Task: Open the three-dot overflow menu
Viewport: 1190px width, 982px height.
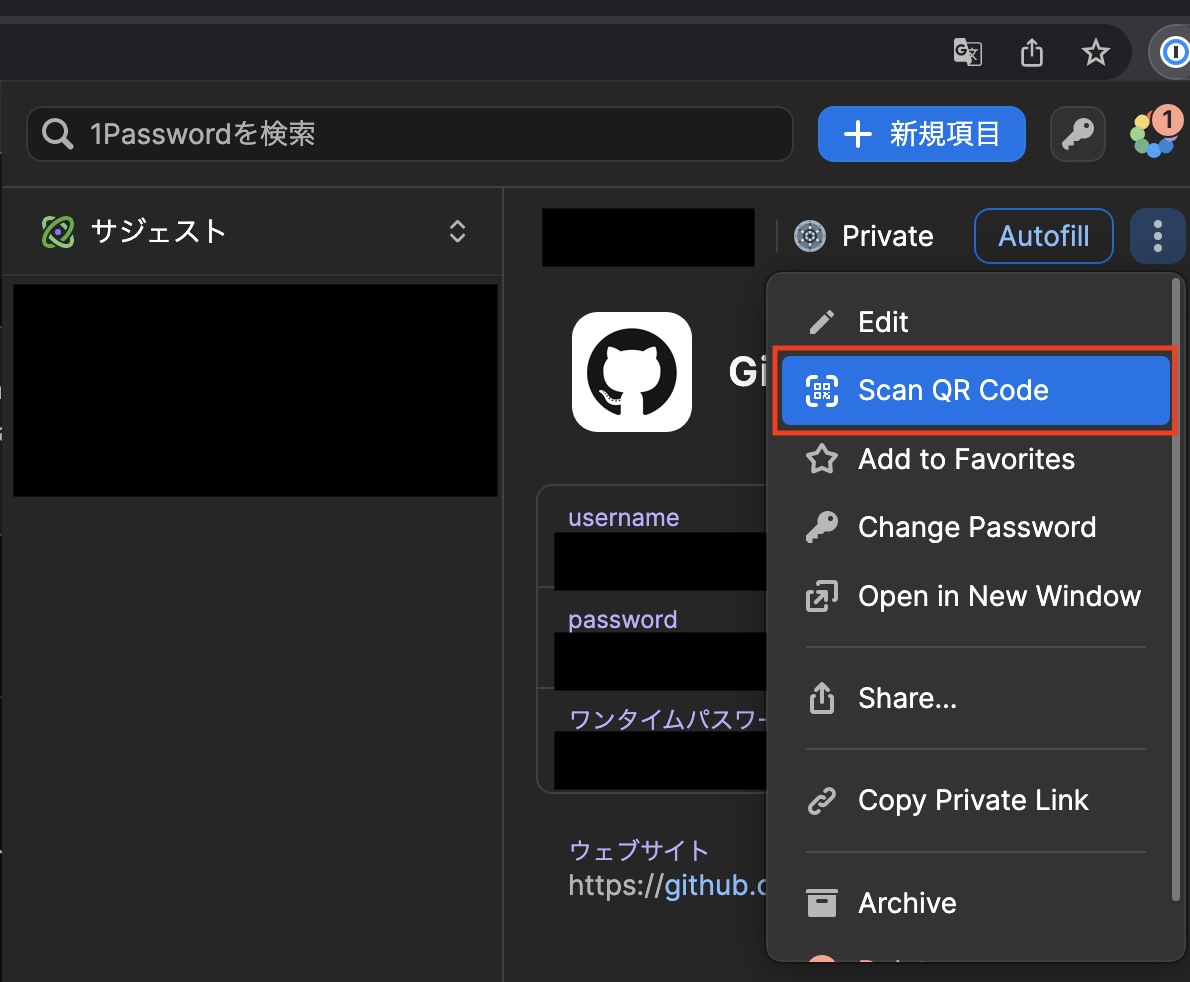Action: pos(1157,236)
